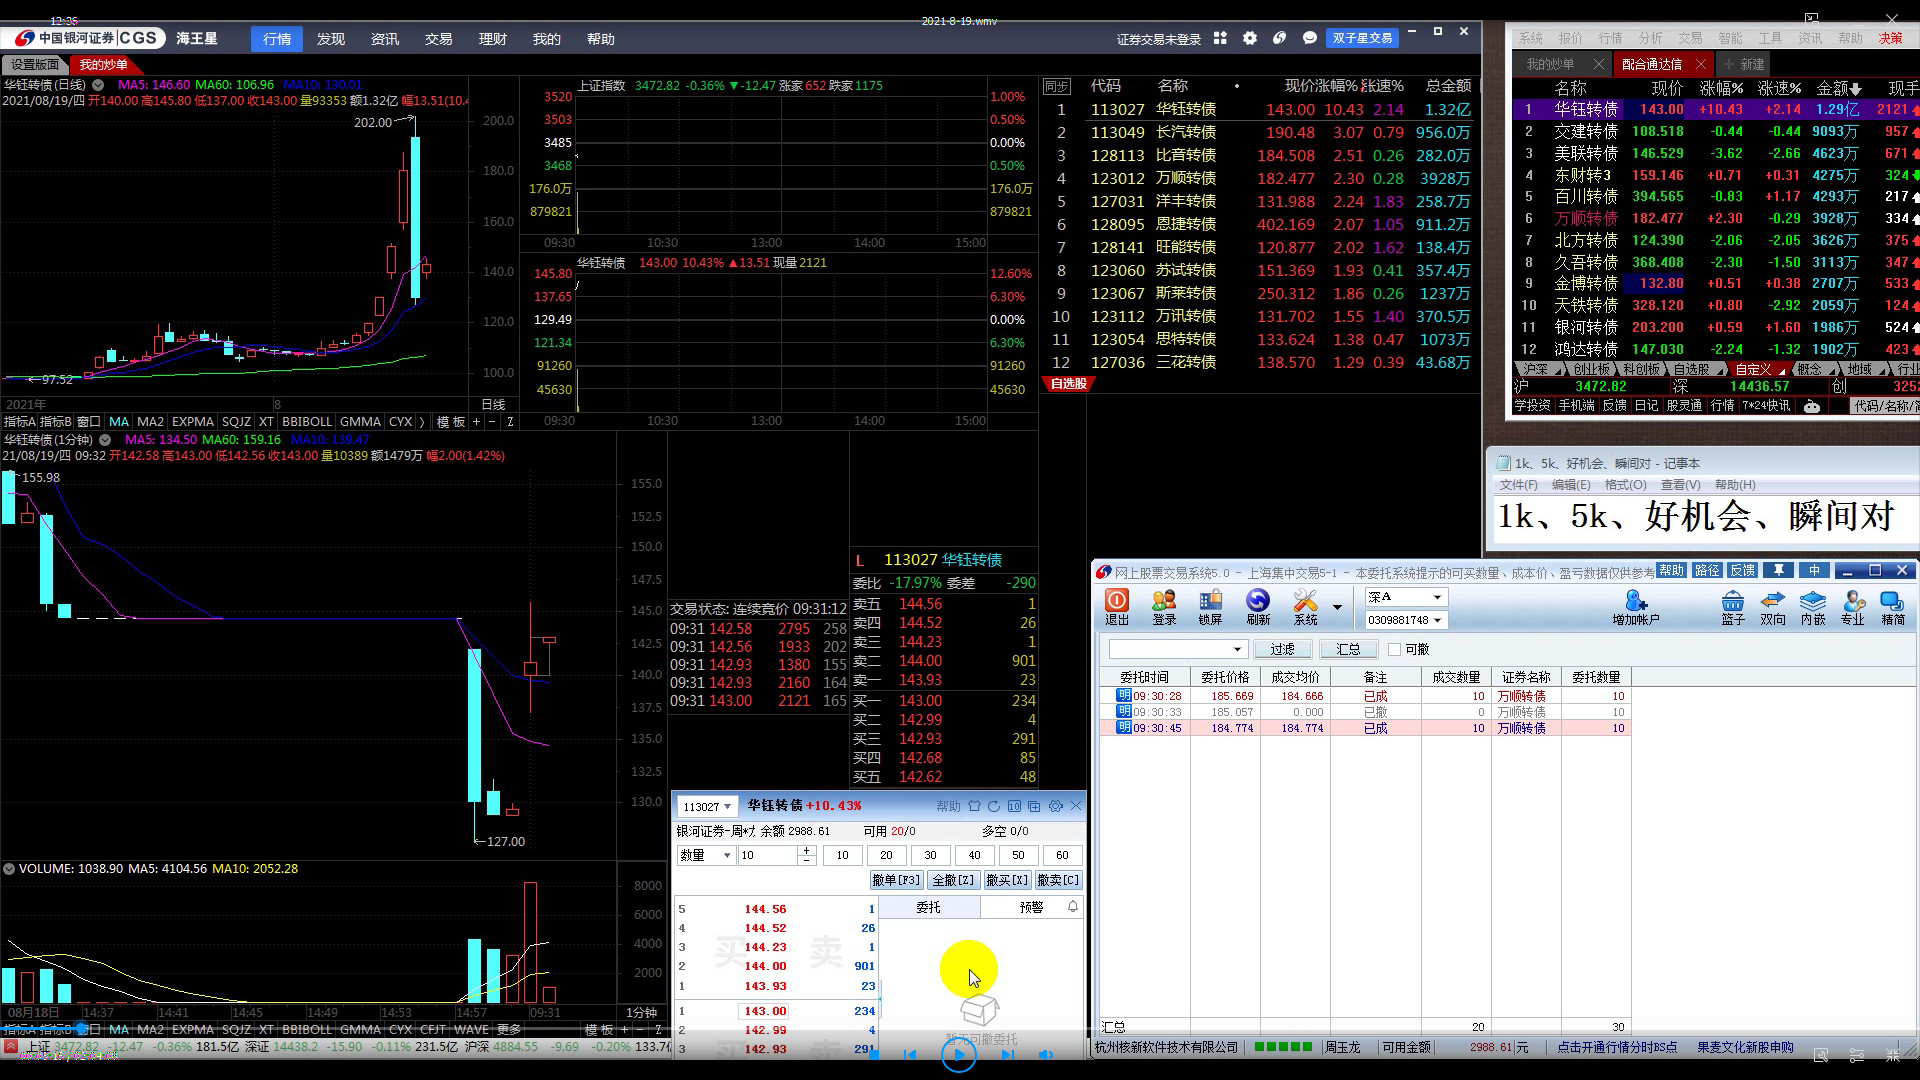Screen dimensions: 1920x1080
Task: Skip to previous track in video player
Action: pyautogui.click(x=909, y=1055)
